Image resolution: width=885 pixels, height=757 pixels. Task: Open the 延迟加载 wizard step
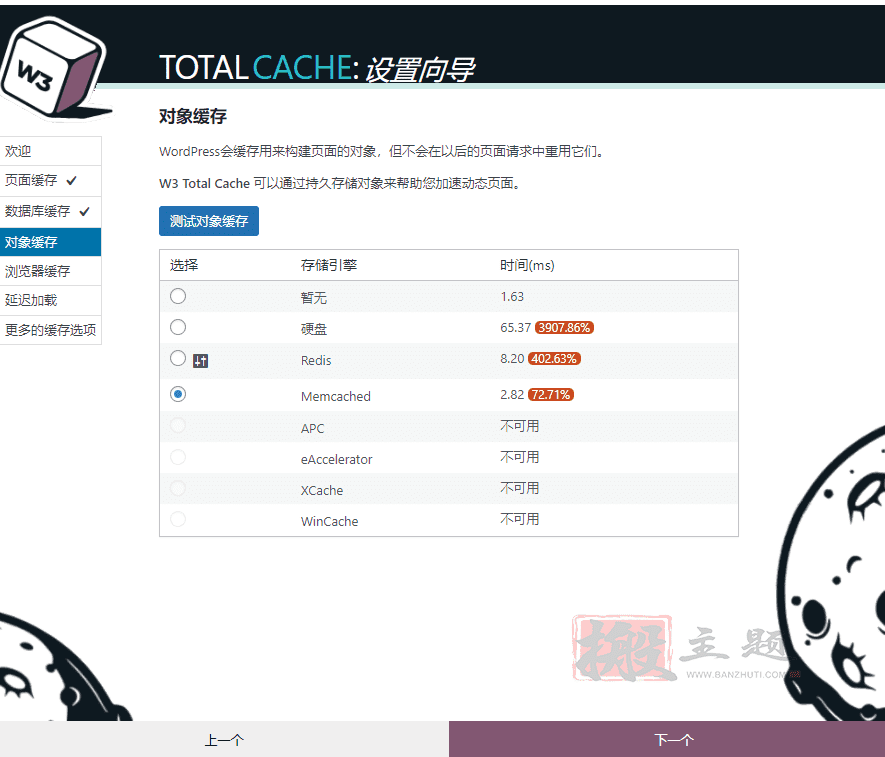pyautogui.click(x=51, y=300)
